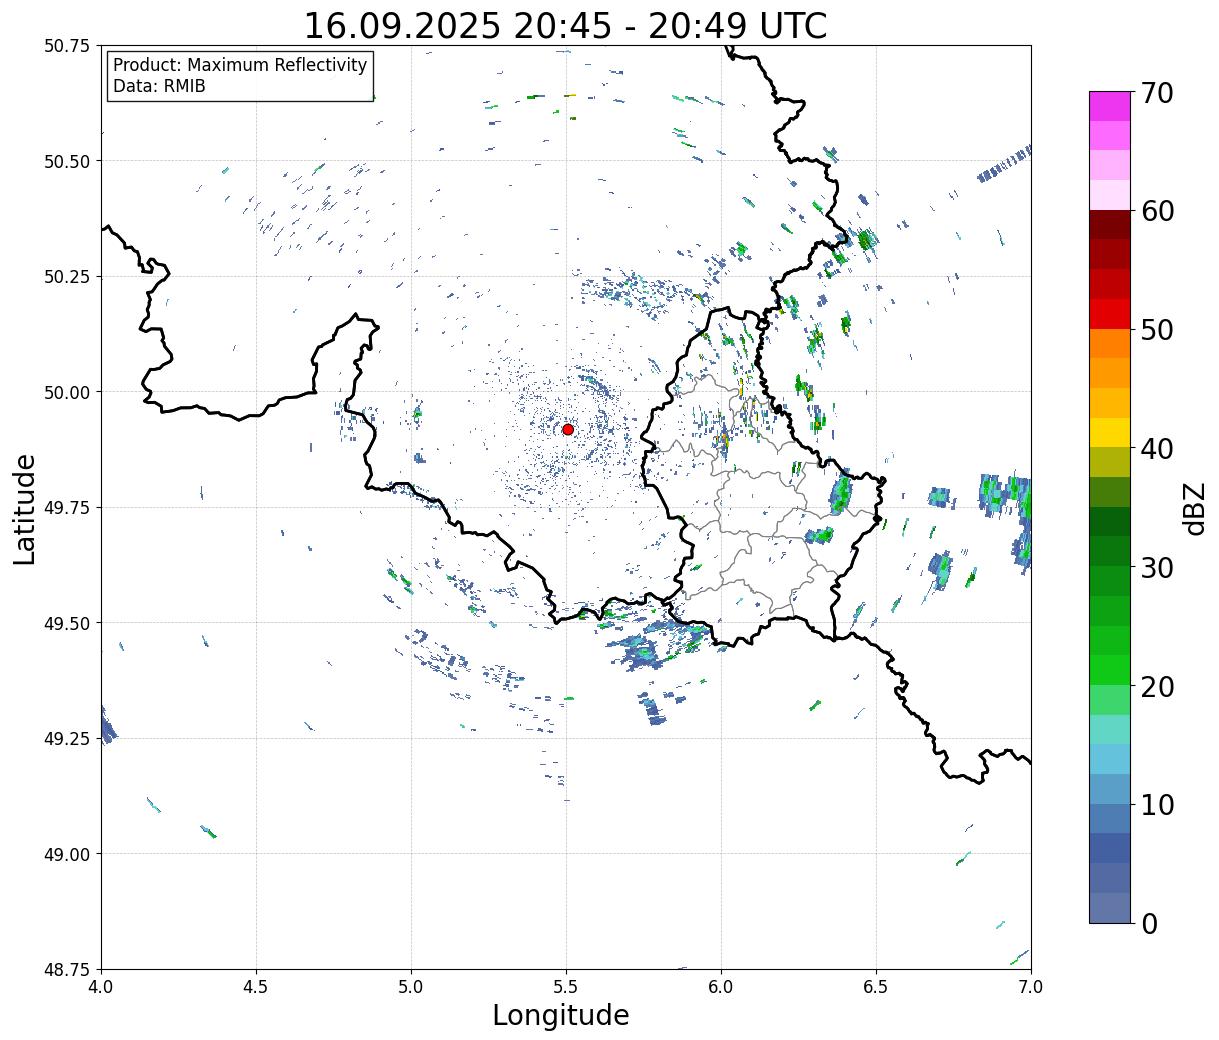Click the 'Product: Maximum Reflectivity' legend text
The width and height of the screenshot is (1219, 1040).
[240, 65]
